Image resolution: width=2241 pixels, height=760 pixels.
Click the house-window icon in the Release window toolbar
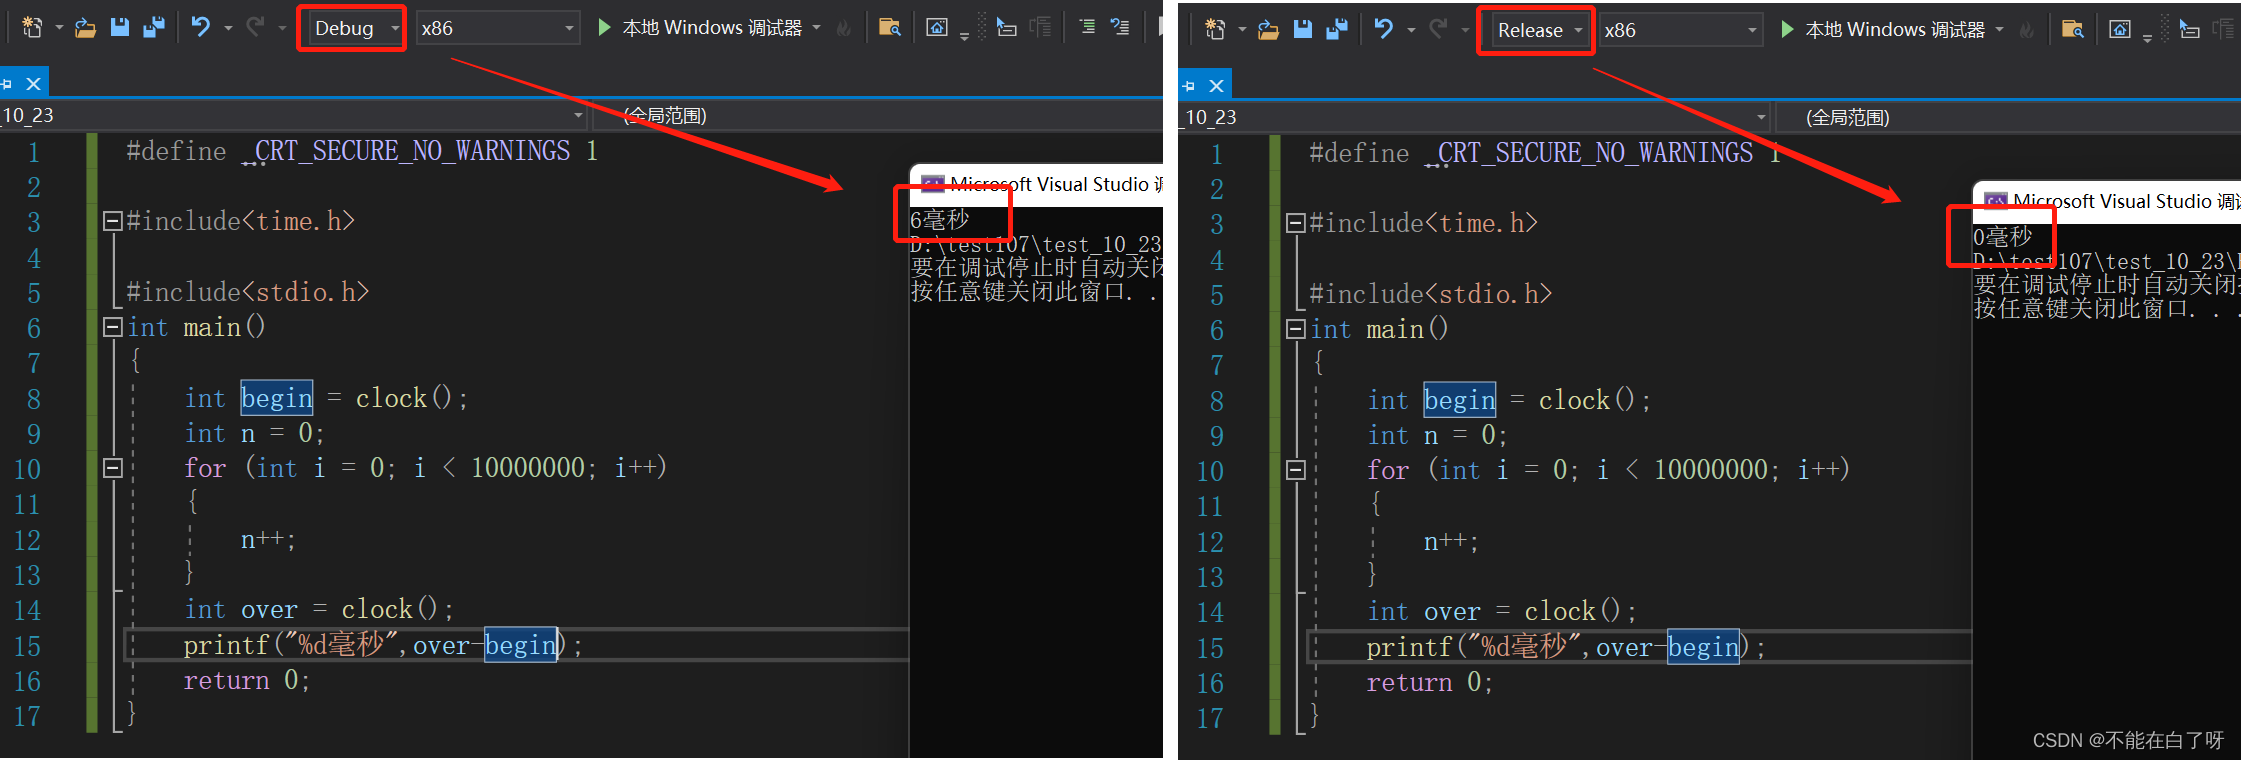click(x=2120, y=30)
